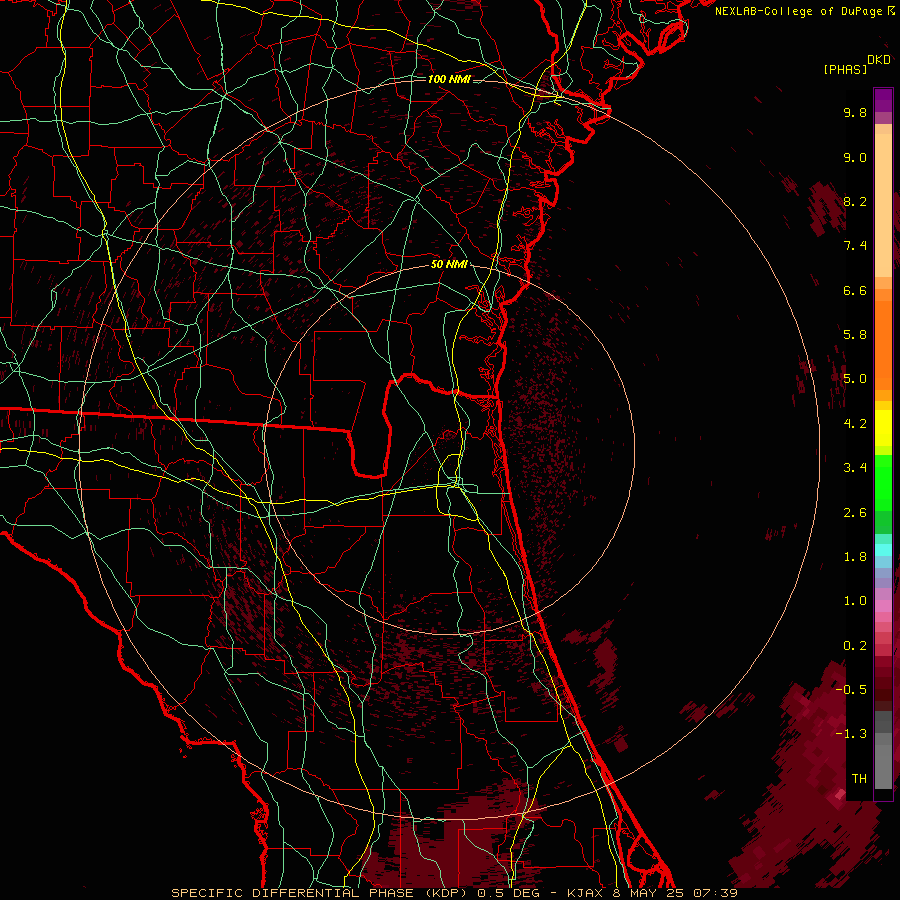Click the 8.2 legend value
The width and height of the screenshot is (900, 900).
(855, 201)
